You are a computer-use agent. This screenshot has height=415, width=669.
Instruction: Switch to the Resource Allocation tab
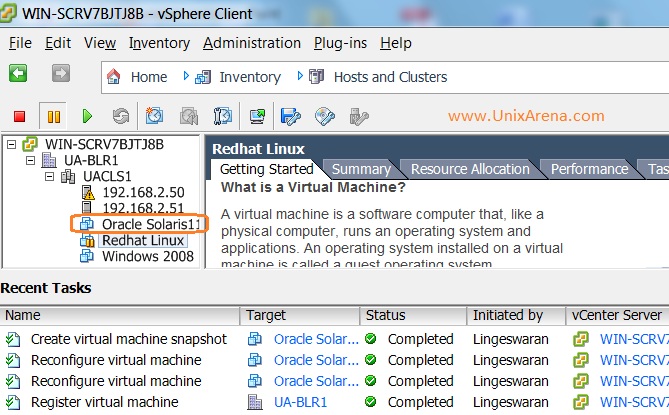(x=470, y=169)
